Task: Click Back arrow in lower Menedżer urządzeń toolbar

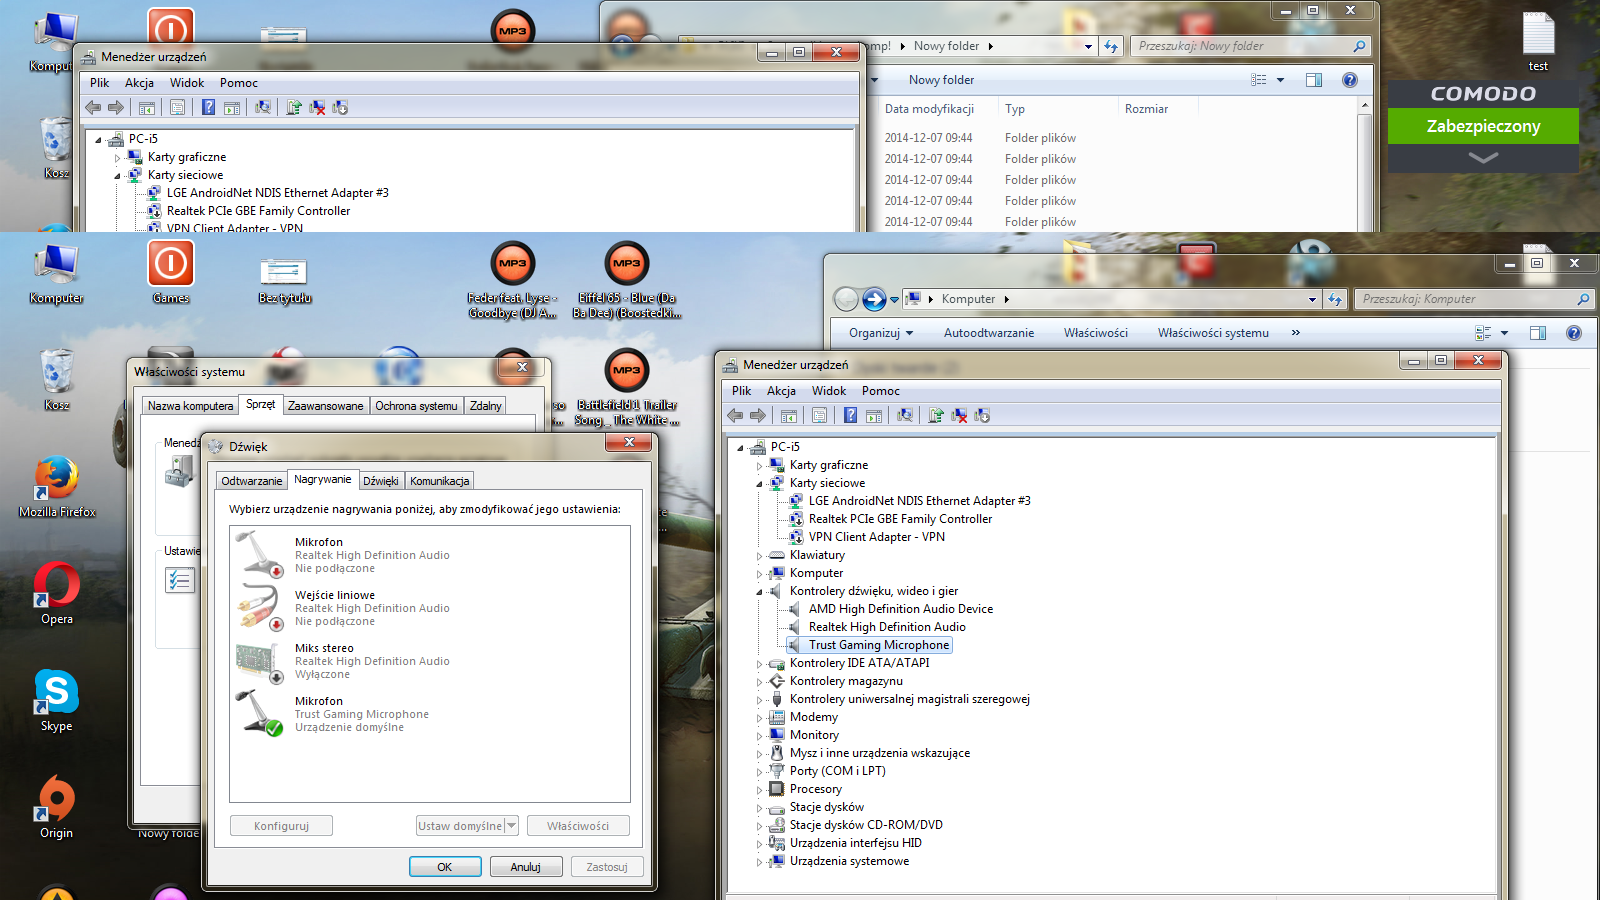Action: (735, 416)
